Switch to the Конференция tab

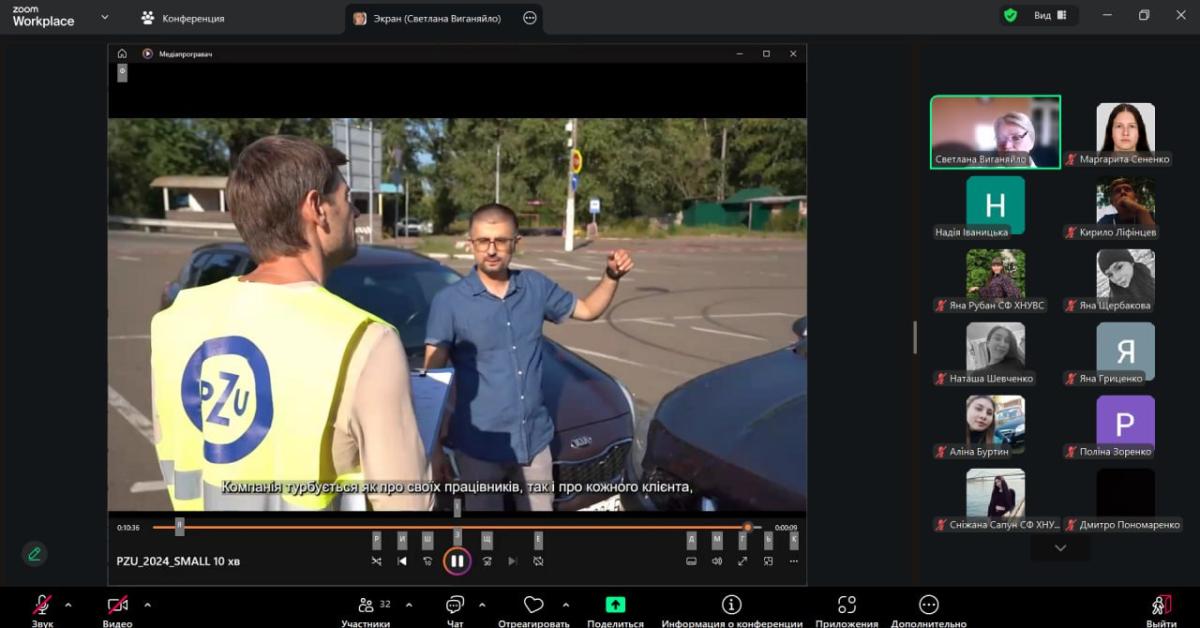tap(183, 18)
